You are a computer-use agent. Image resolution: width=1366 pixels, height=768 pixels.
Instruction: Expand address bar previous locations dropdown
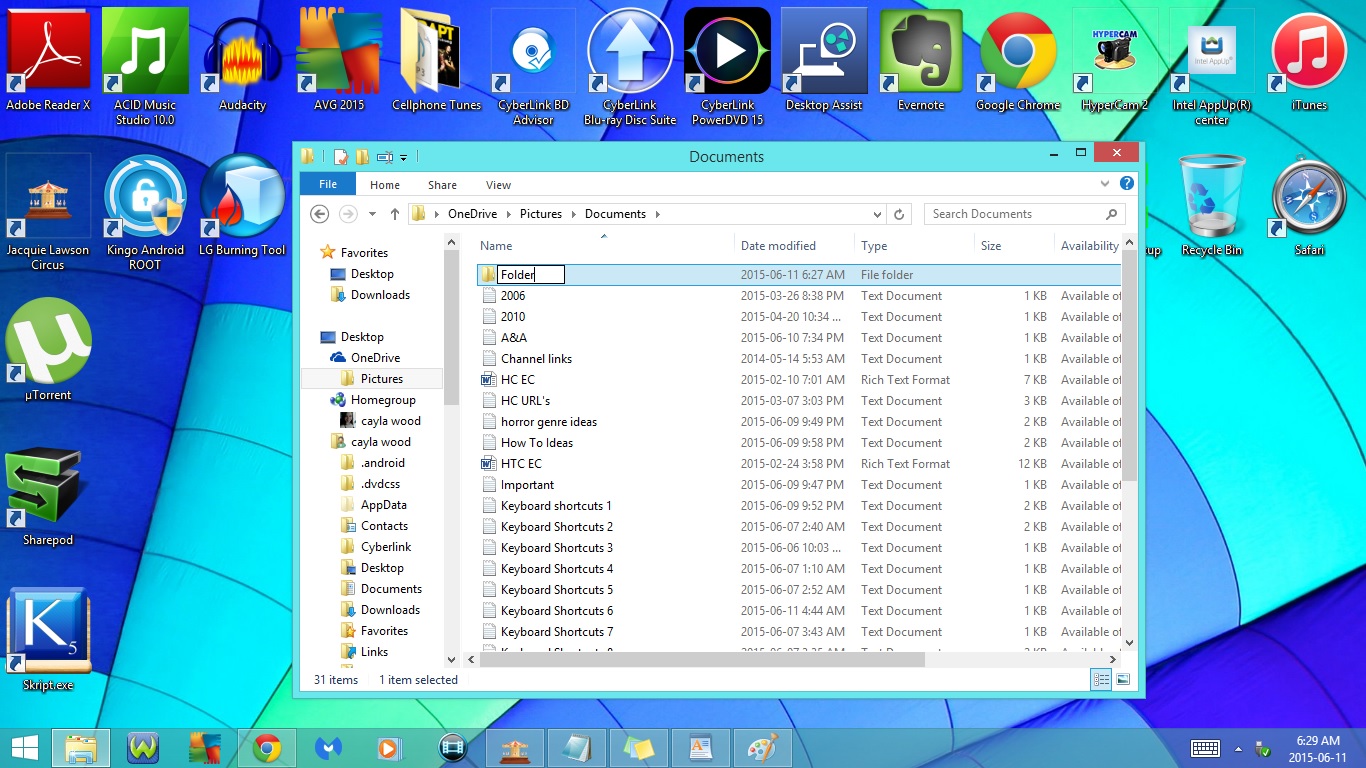(878, 214)
